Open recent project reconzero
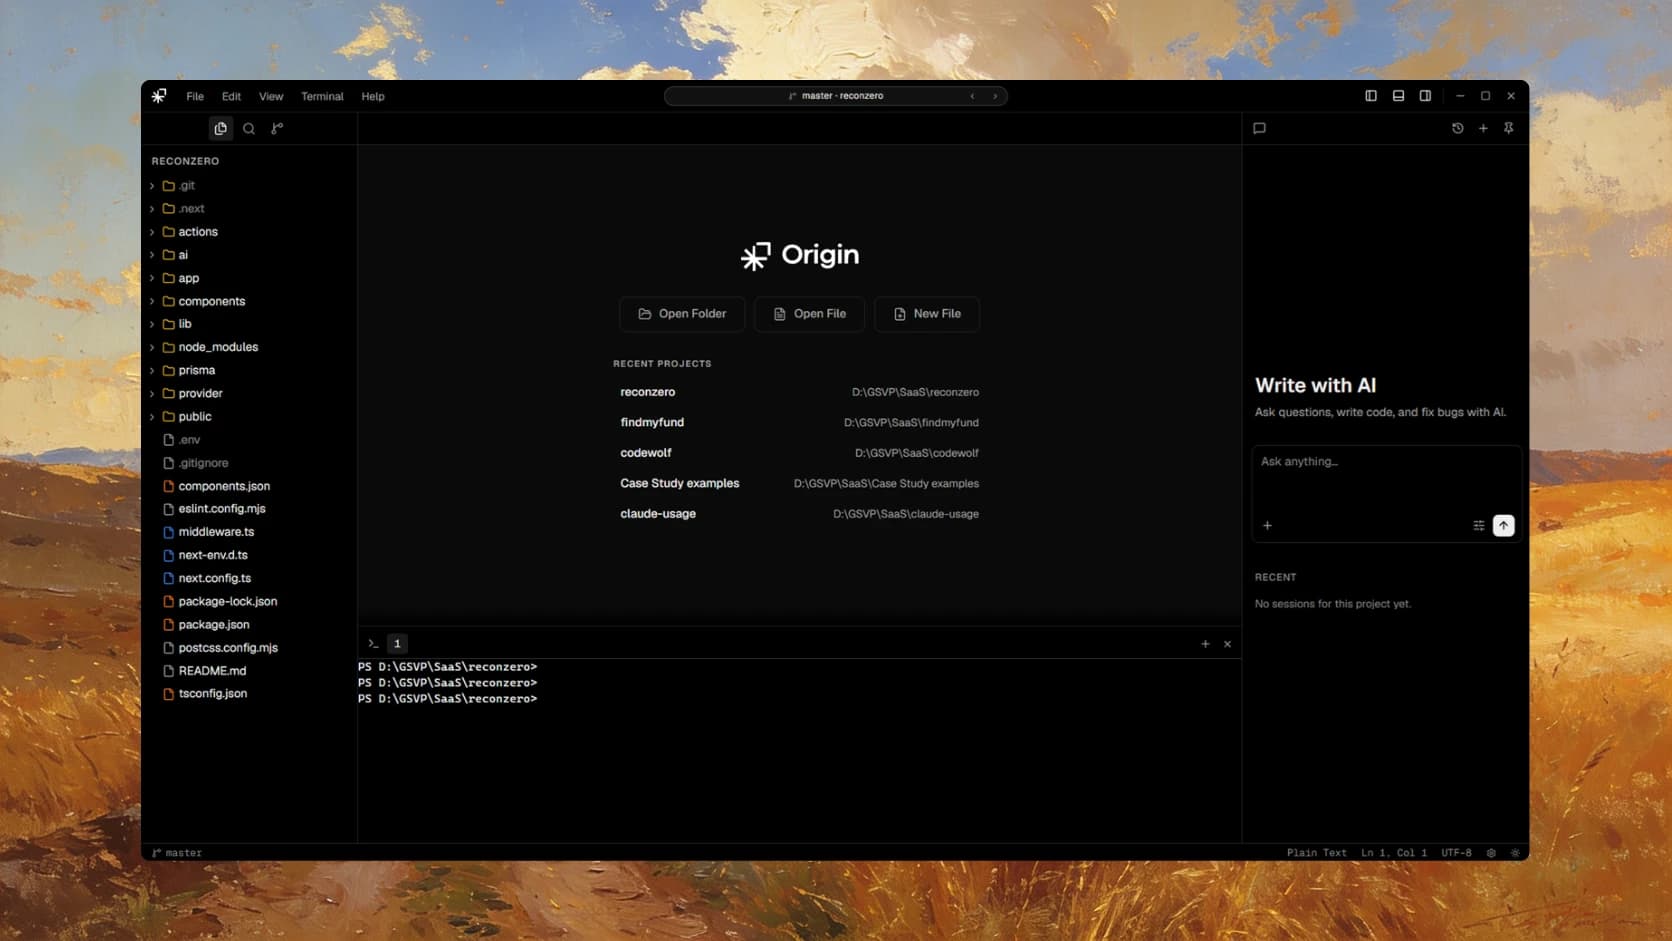The image size is (1672, 941). click(799, 392)
